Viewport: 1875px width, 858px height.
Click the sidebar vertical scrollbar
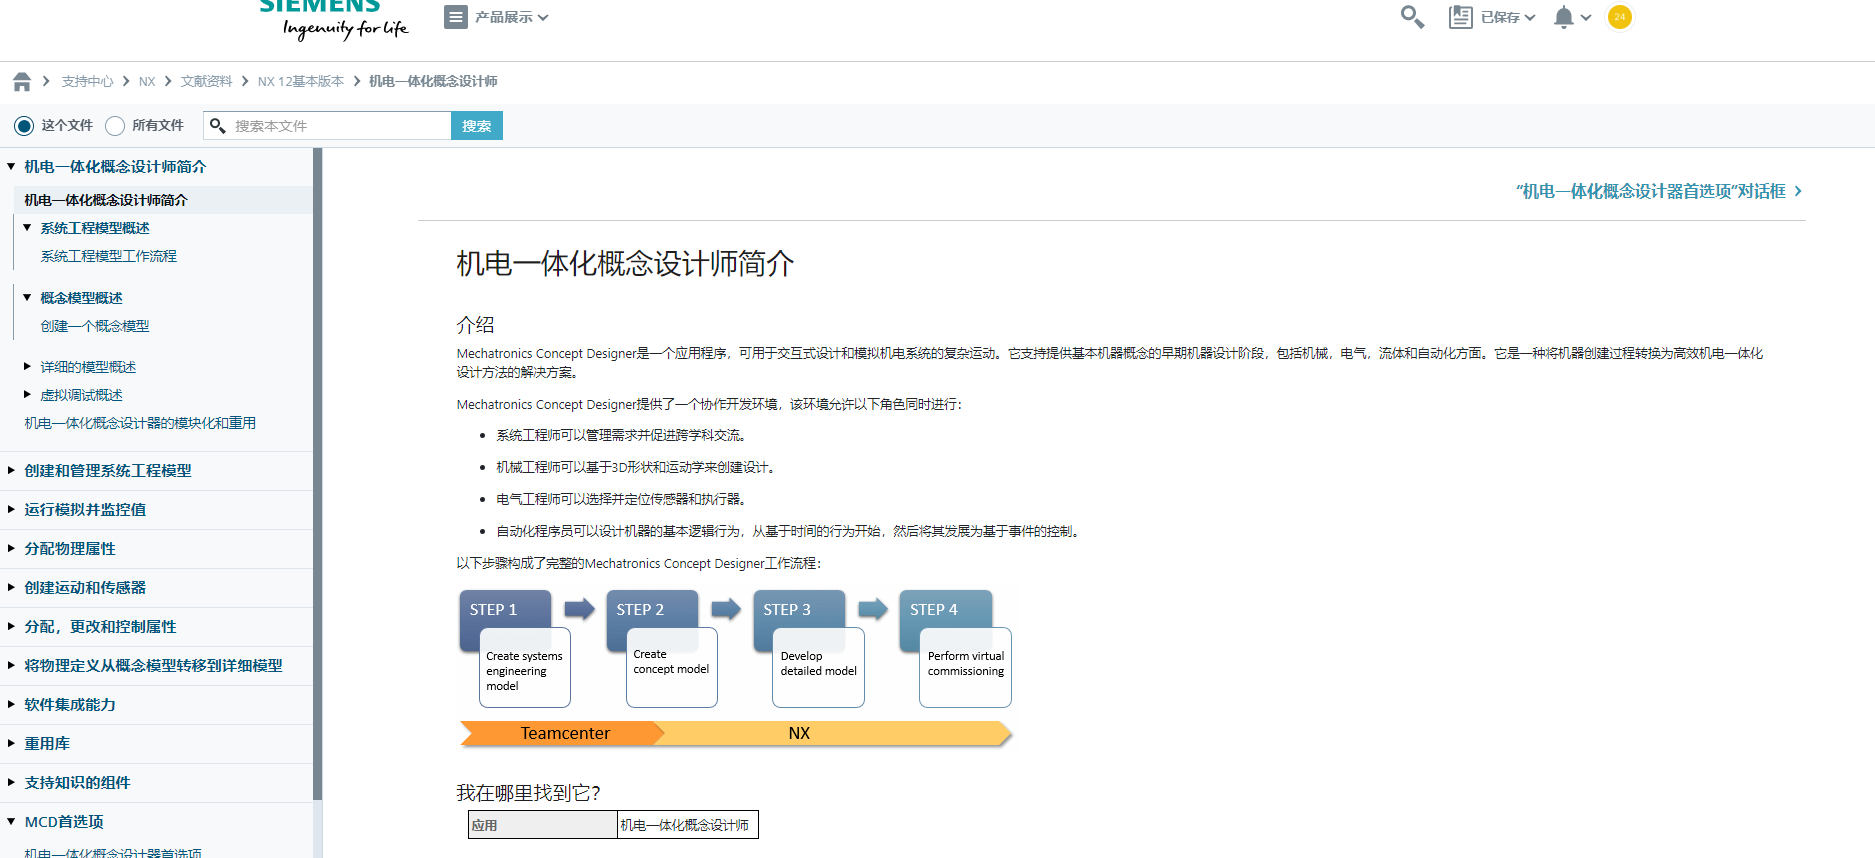pos(318,474)
